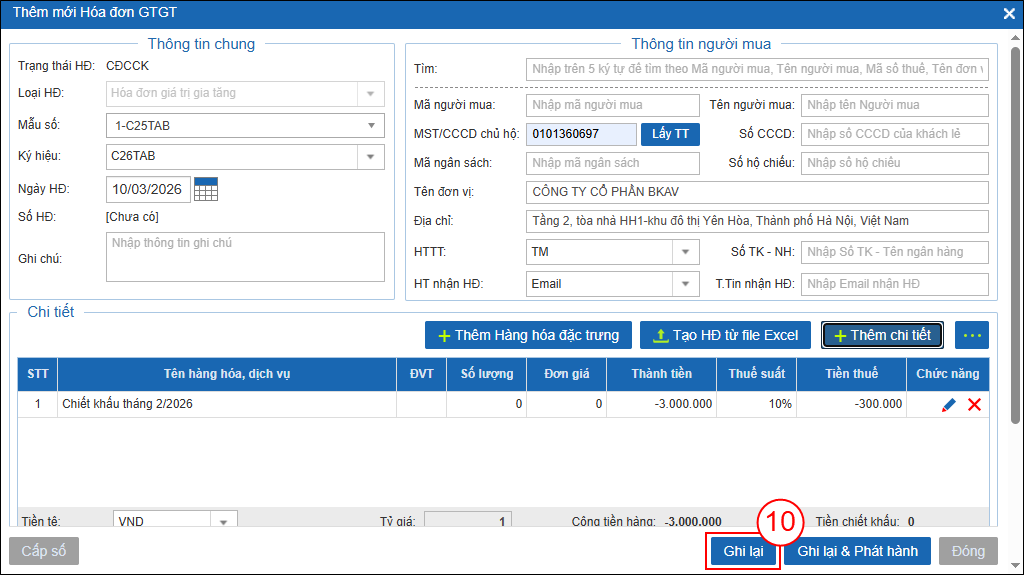1024x575 pixels.
Task: Click the Ghi chú text area
Action: coord(245,257)
